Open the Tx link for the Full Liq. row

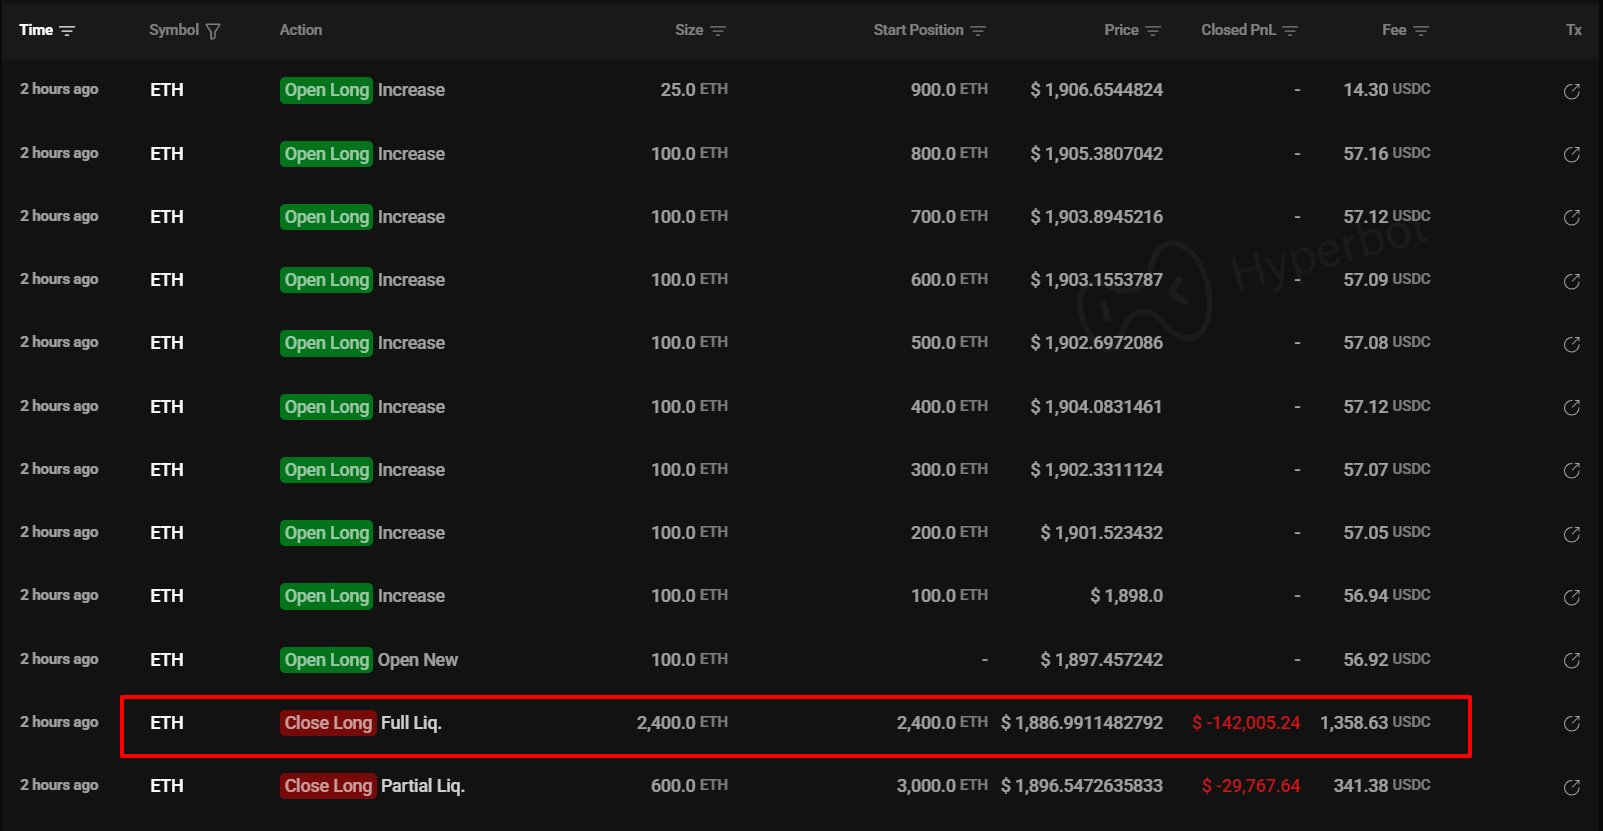tap(1572, 723)
